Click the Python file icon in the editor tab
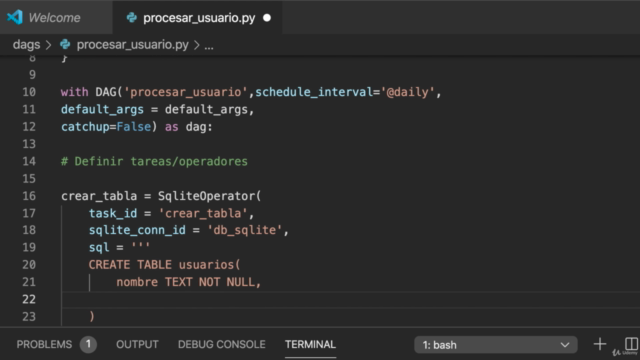The width and height of the screenshot is (640, 360). click(131, 18)
